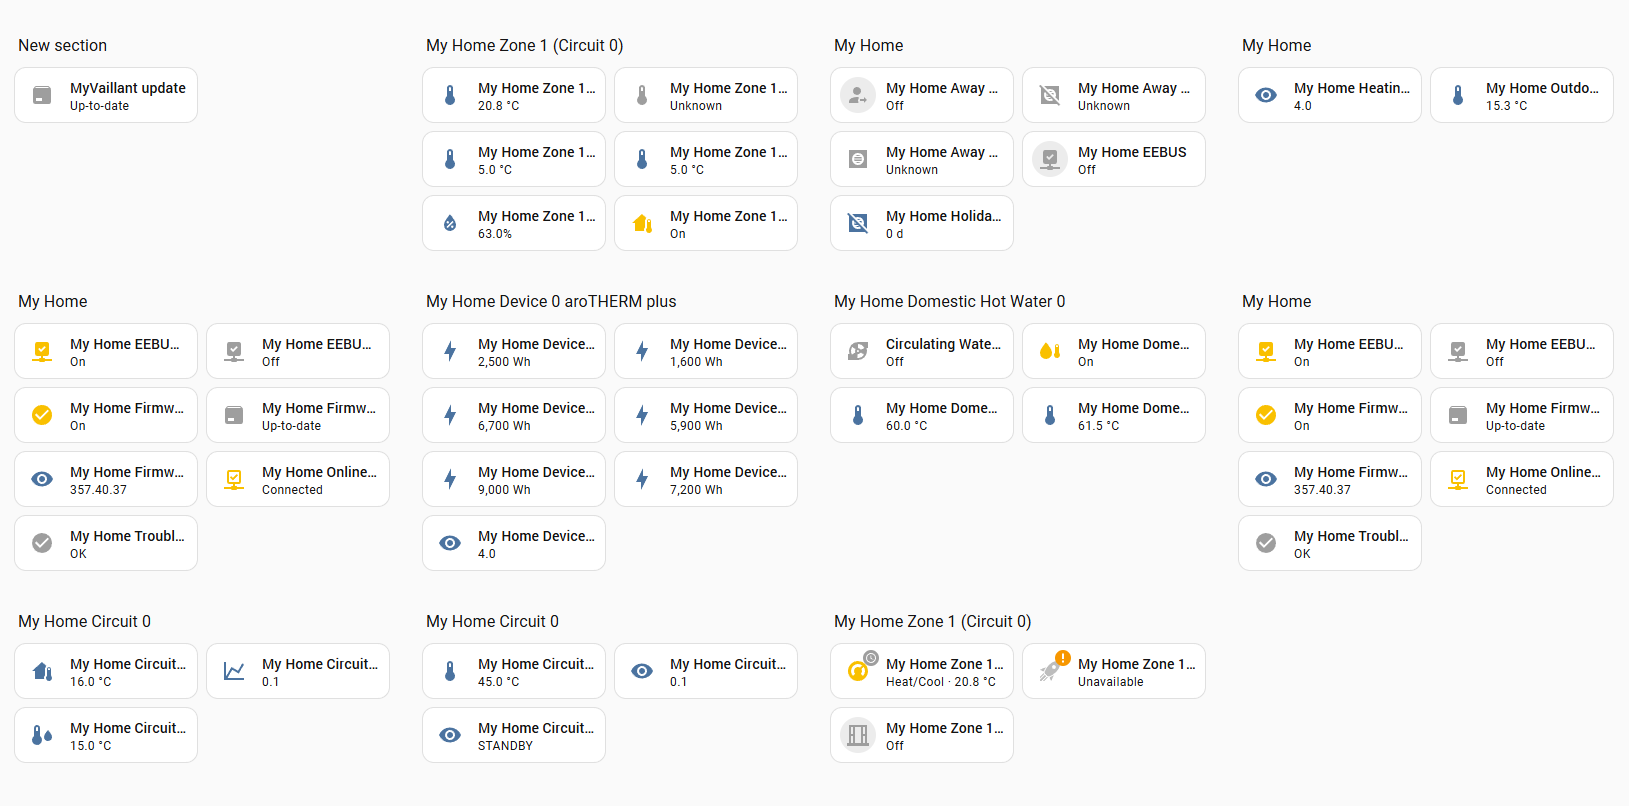Click the yellow heating icon on the Zone 1 On tile
This screenshot has height=806, width=1629.
tap(642, 223)
